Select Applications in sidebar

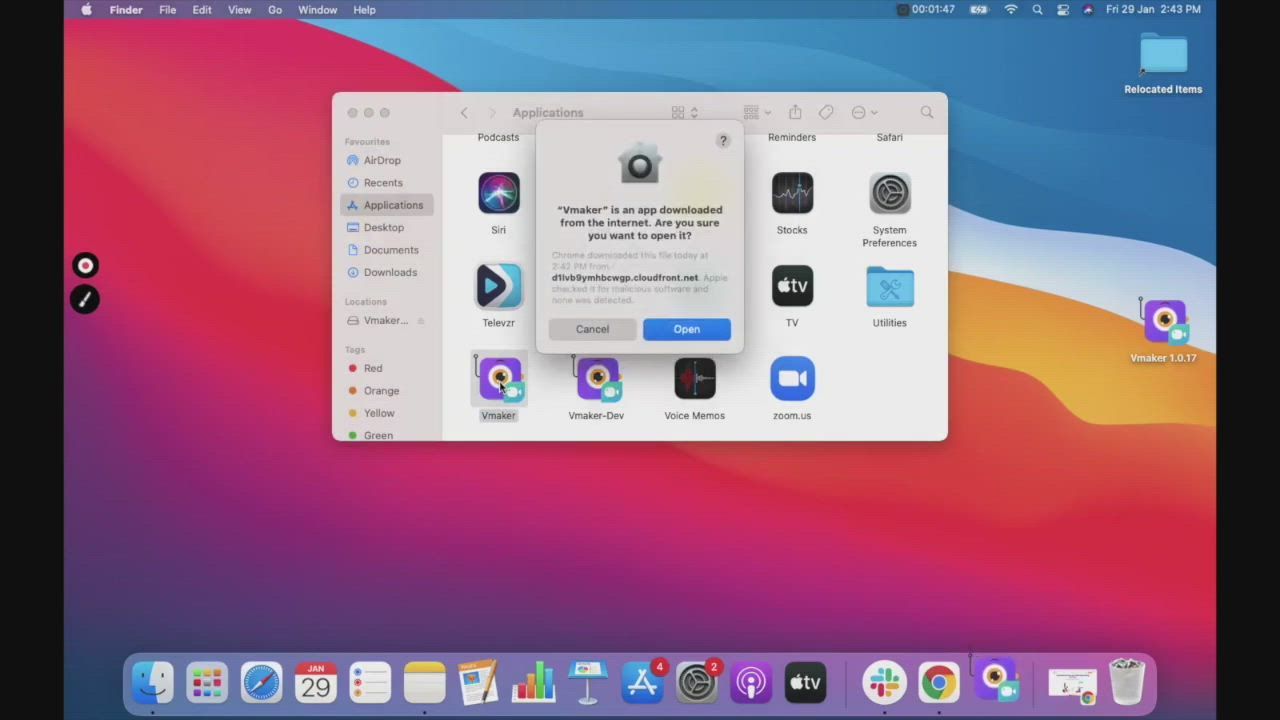(x=387, y=205)
